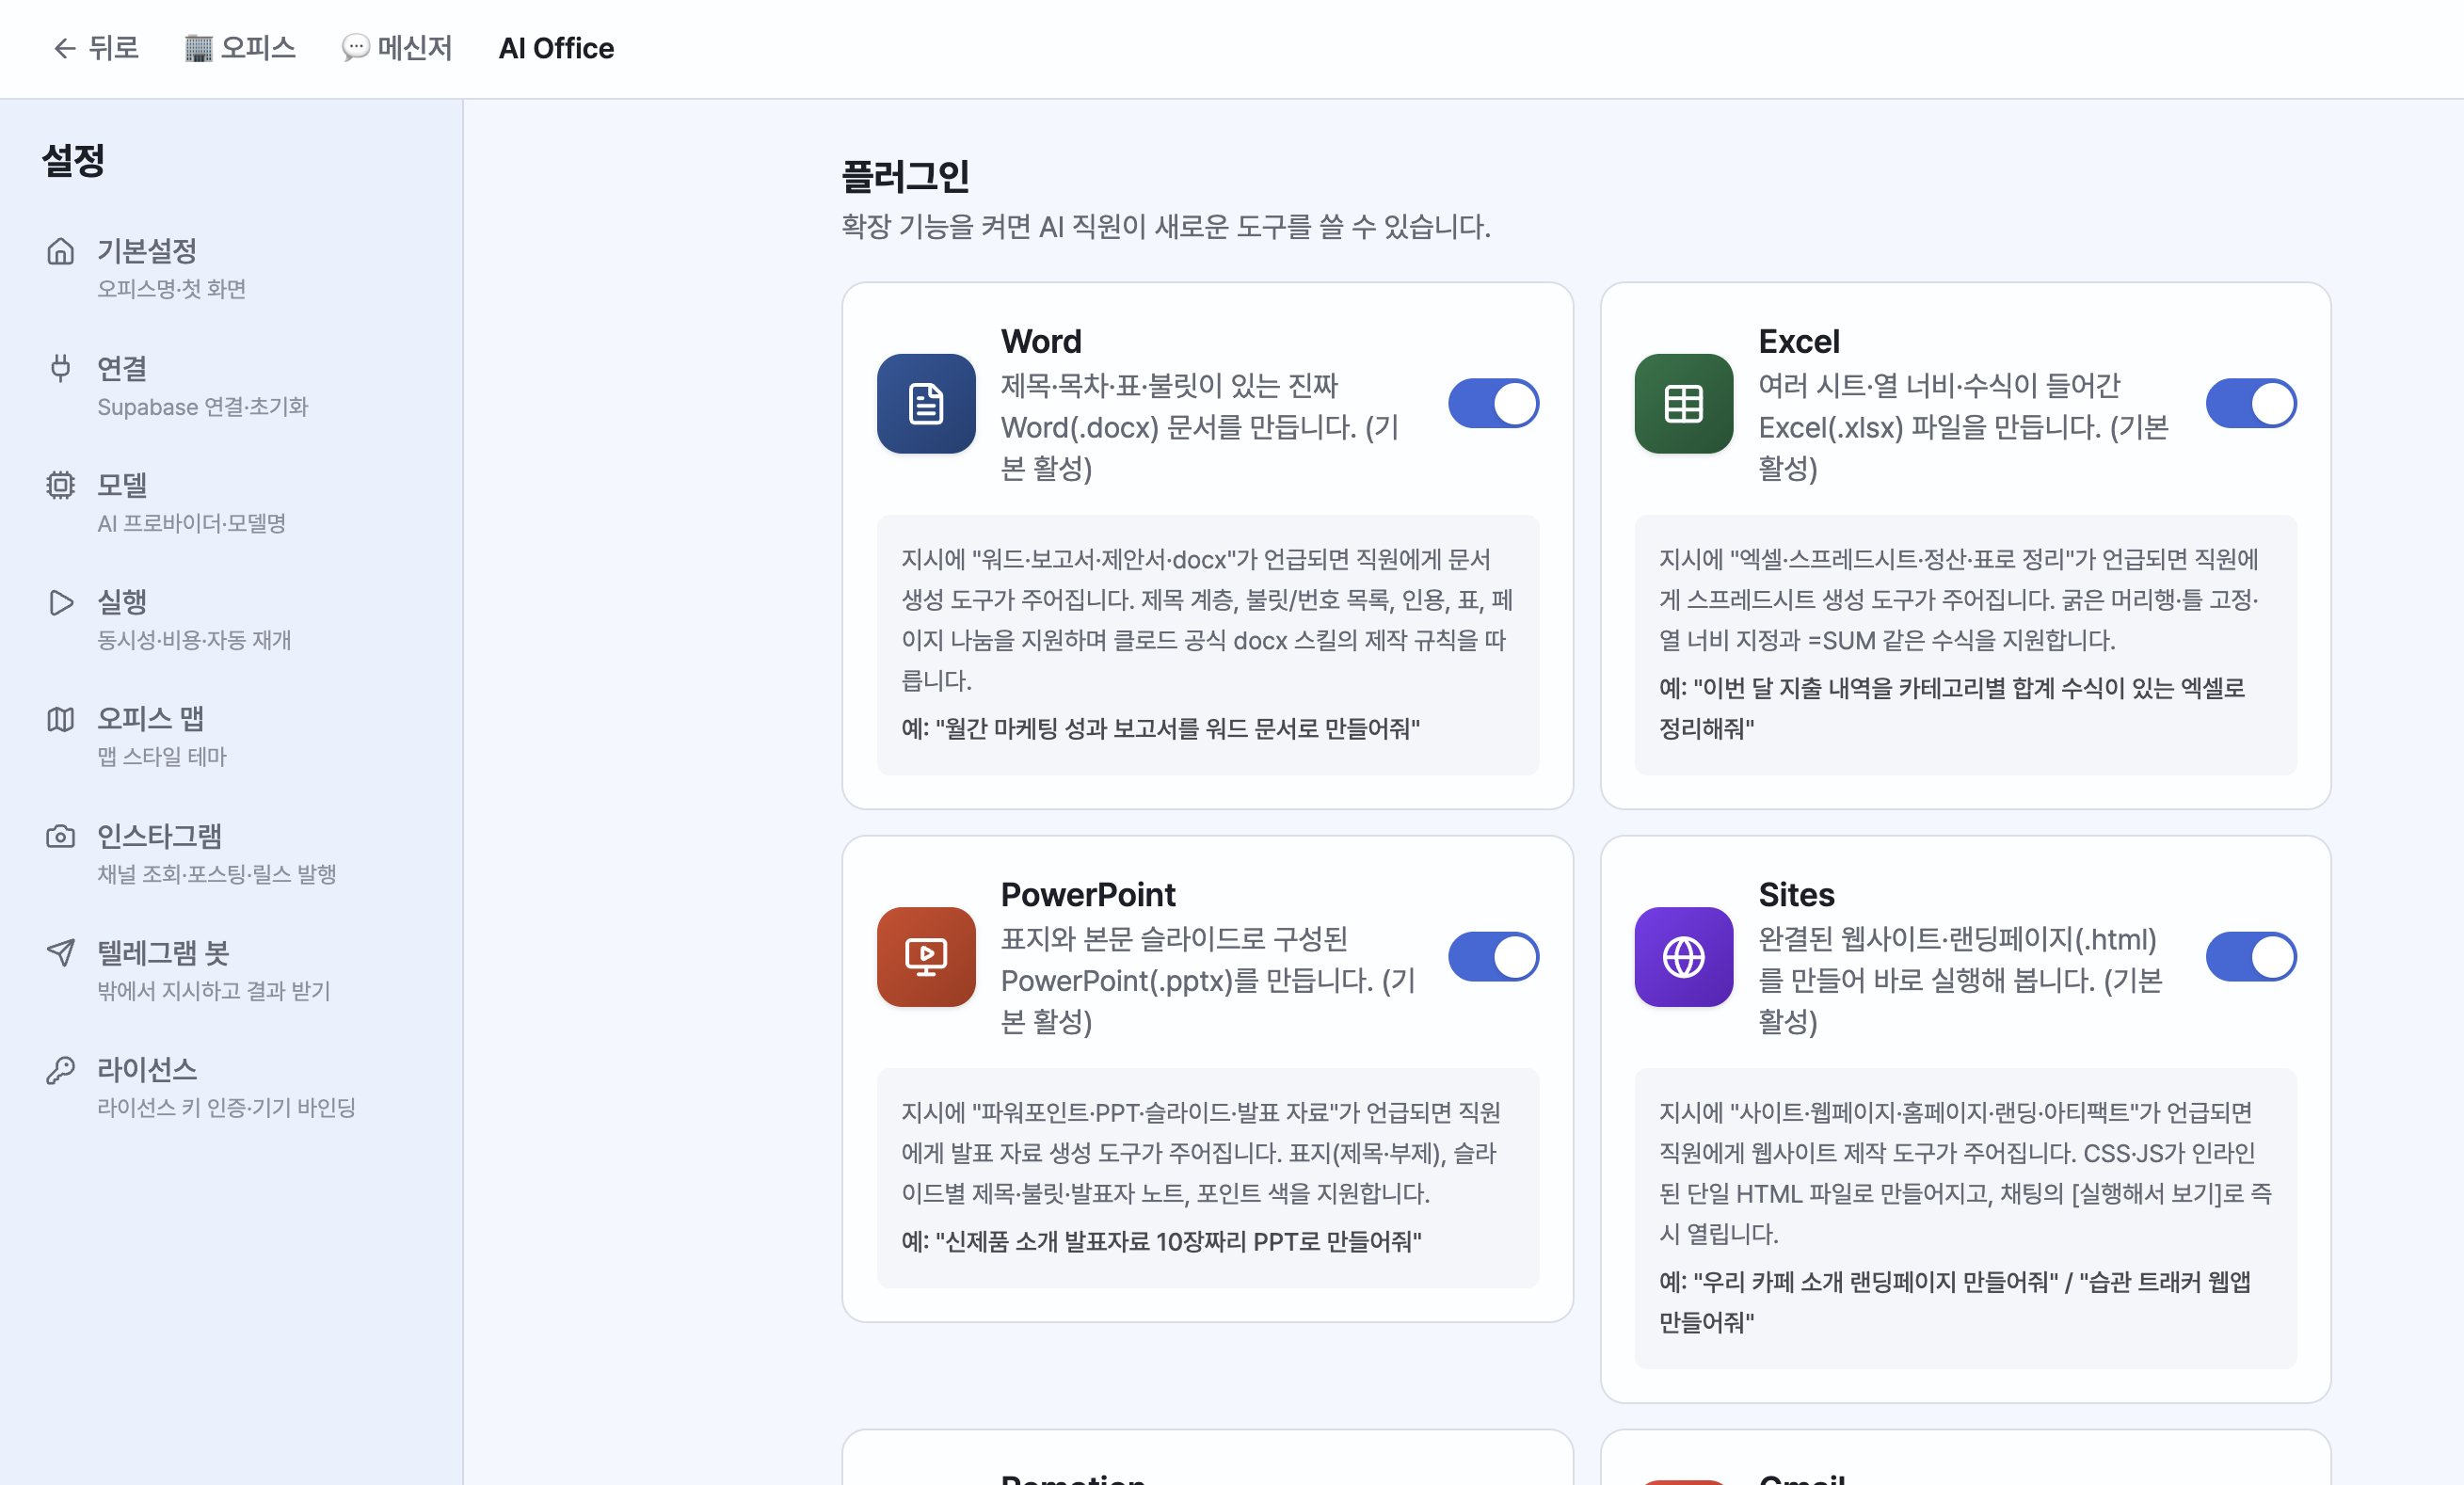Click the PowerPoint description mentioning PowerPoint(.pptx)
Viewport: 2464px width, 1485px height.
[x=1209, y=980]
